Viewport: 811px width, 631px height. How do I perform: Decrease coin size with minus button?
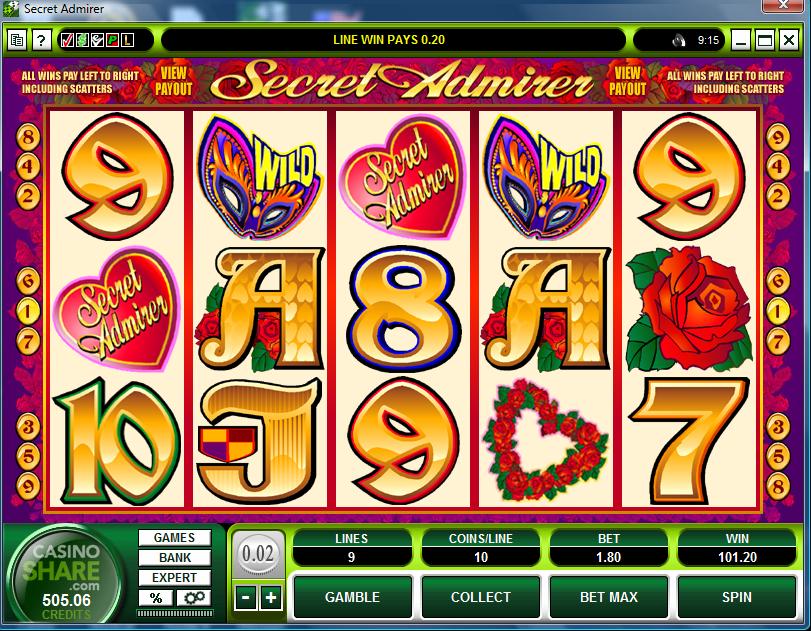tap(246, 598)
